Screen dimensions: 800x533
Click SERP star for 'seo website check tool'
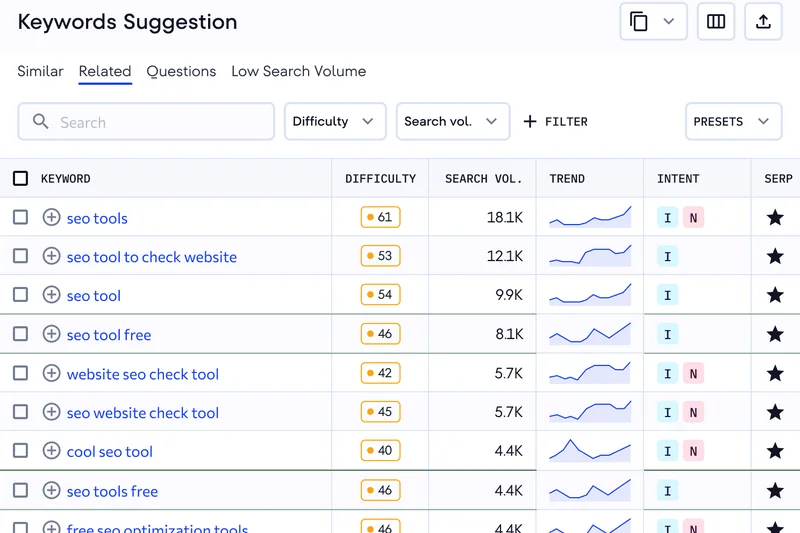tap(775, 413)
